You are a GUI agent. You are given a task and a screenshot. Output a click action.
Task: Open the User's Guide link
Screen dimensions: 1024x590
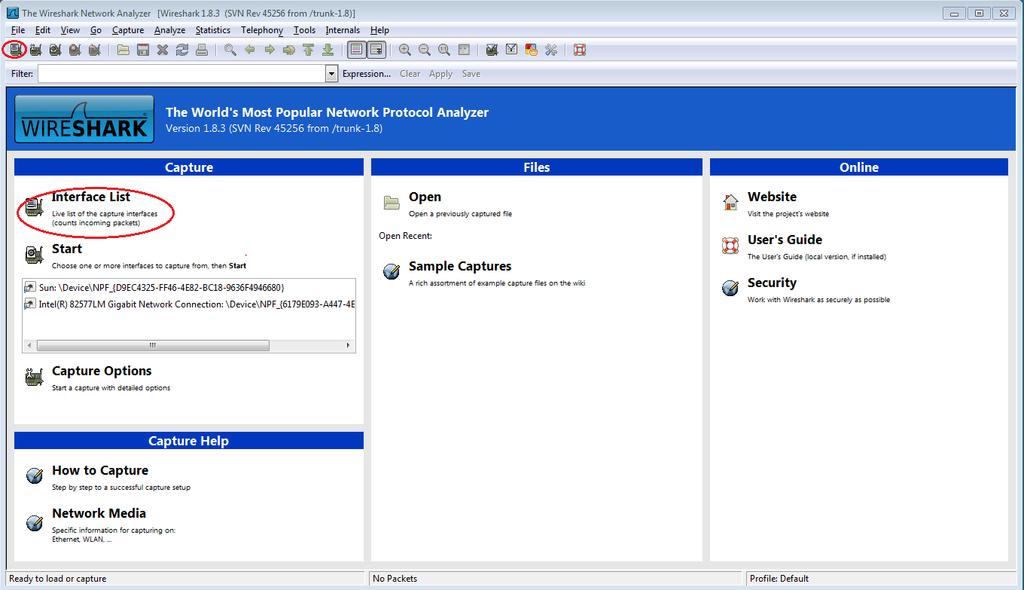pos(784,240)
